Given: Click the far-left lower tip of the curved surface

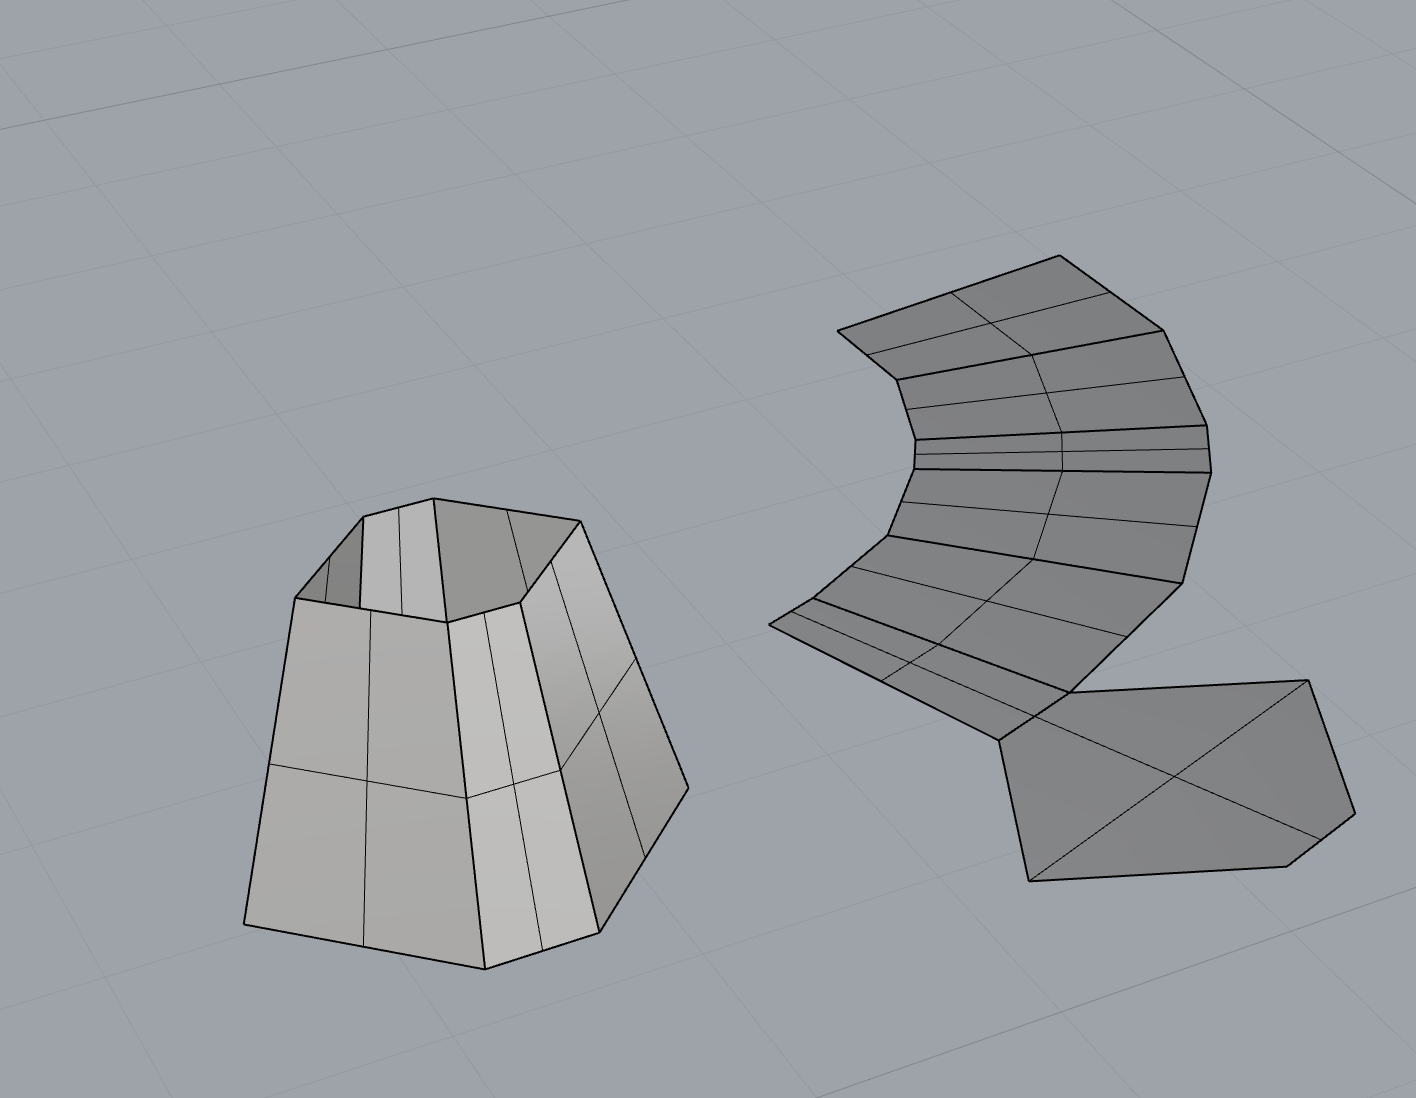Looking at the screenshot, I should coord(769,624).
